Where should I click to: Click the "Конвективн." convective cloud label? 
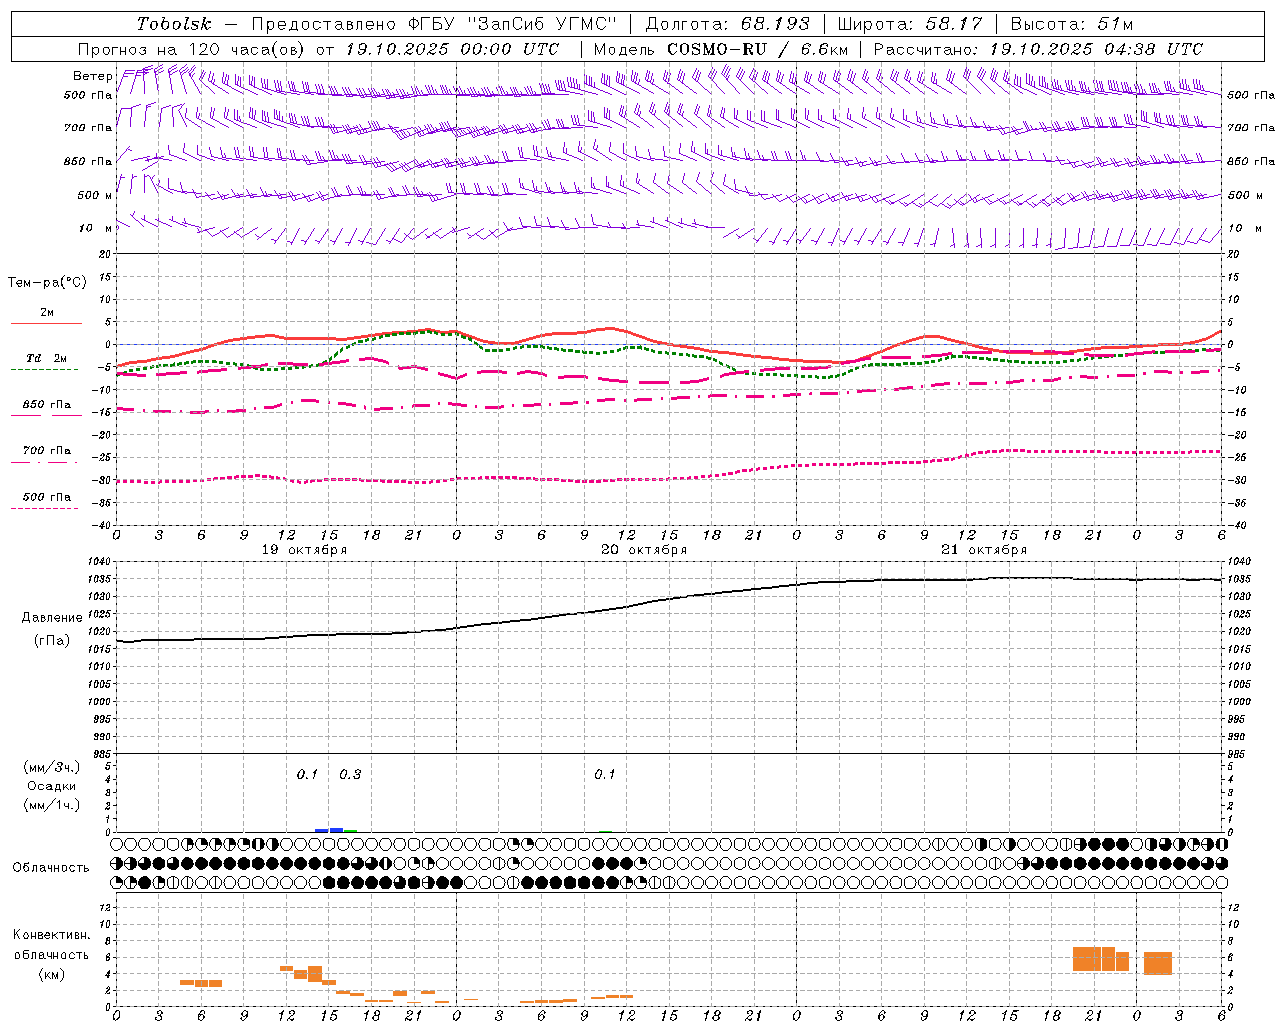tap(52, 935)
